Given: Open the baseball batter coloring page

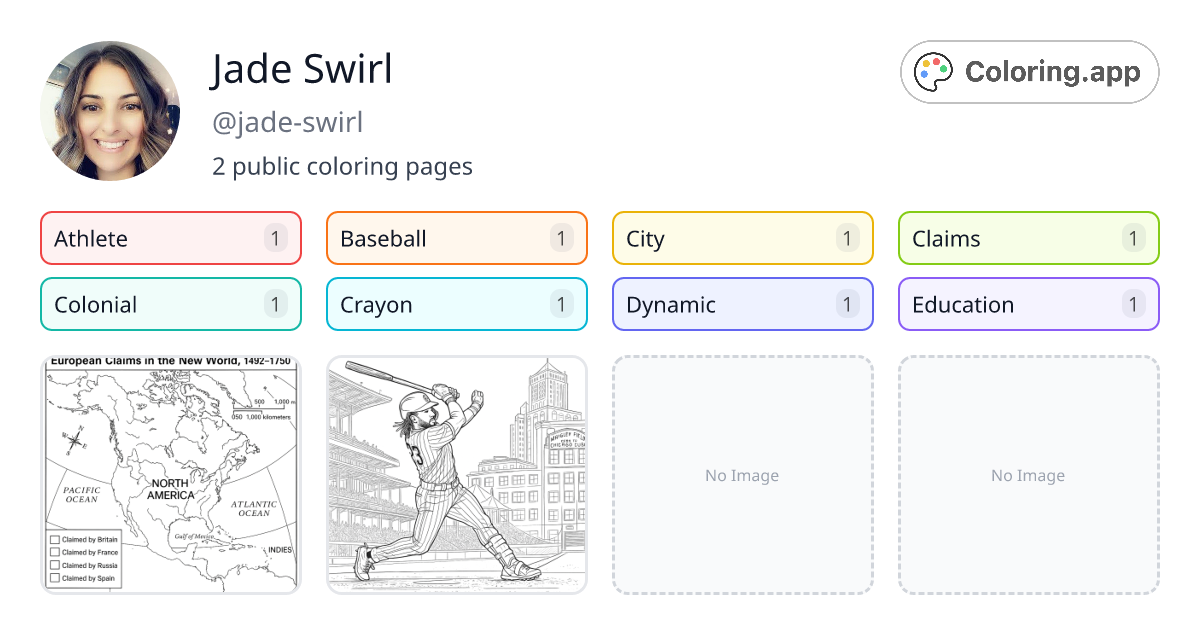Looking at the screenshot, I should click(x=457, y=475).
